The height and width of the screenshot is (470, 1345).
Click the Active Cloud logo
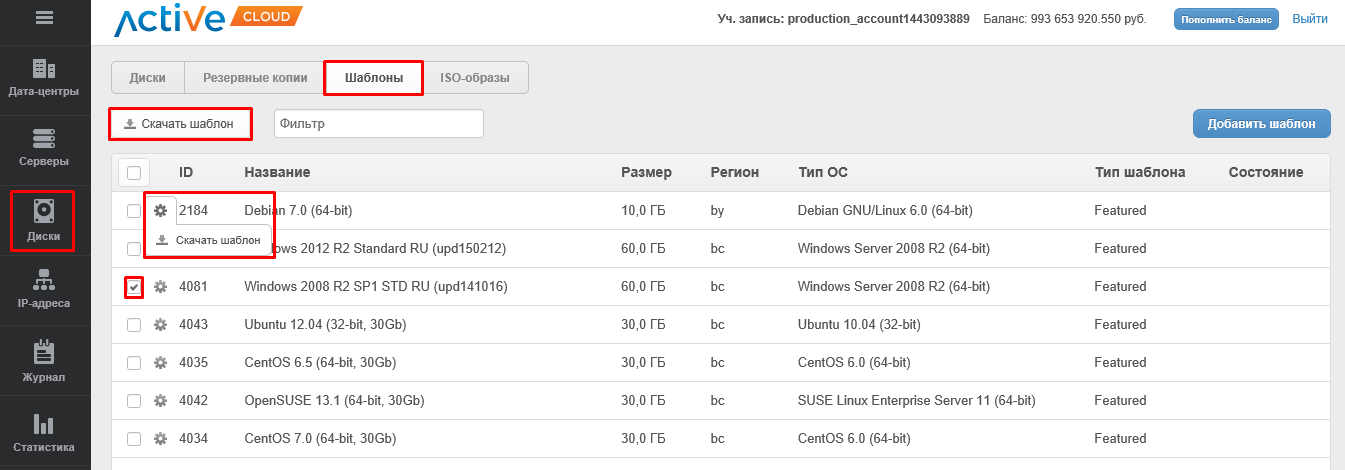(208, 20)
